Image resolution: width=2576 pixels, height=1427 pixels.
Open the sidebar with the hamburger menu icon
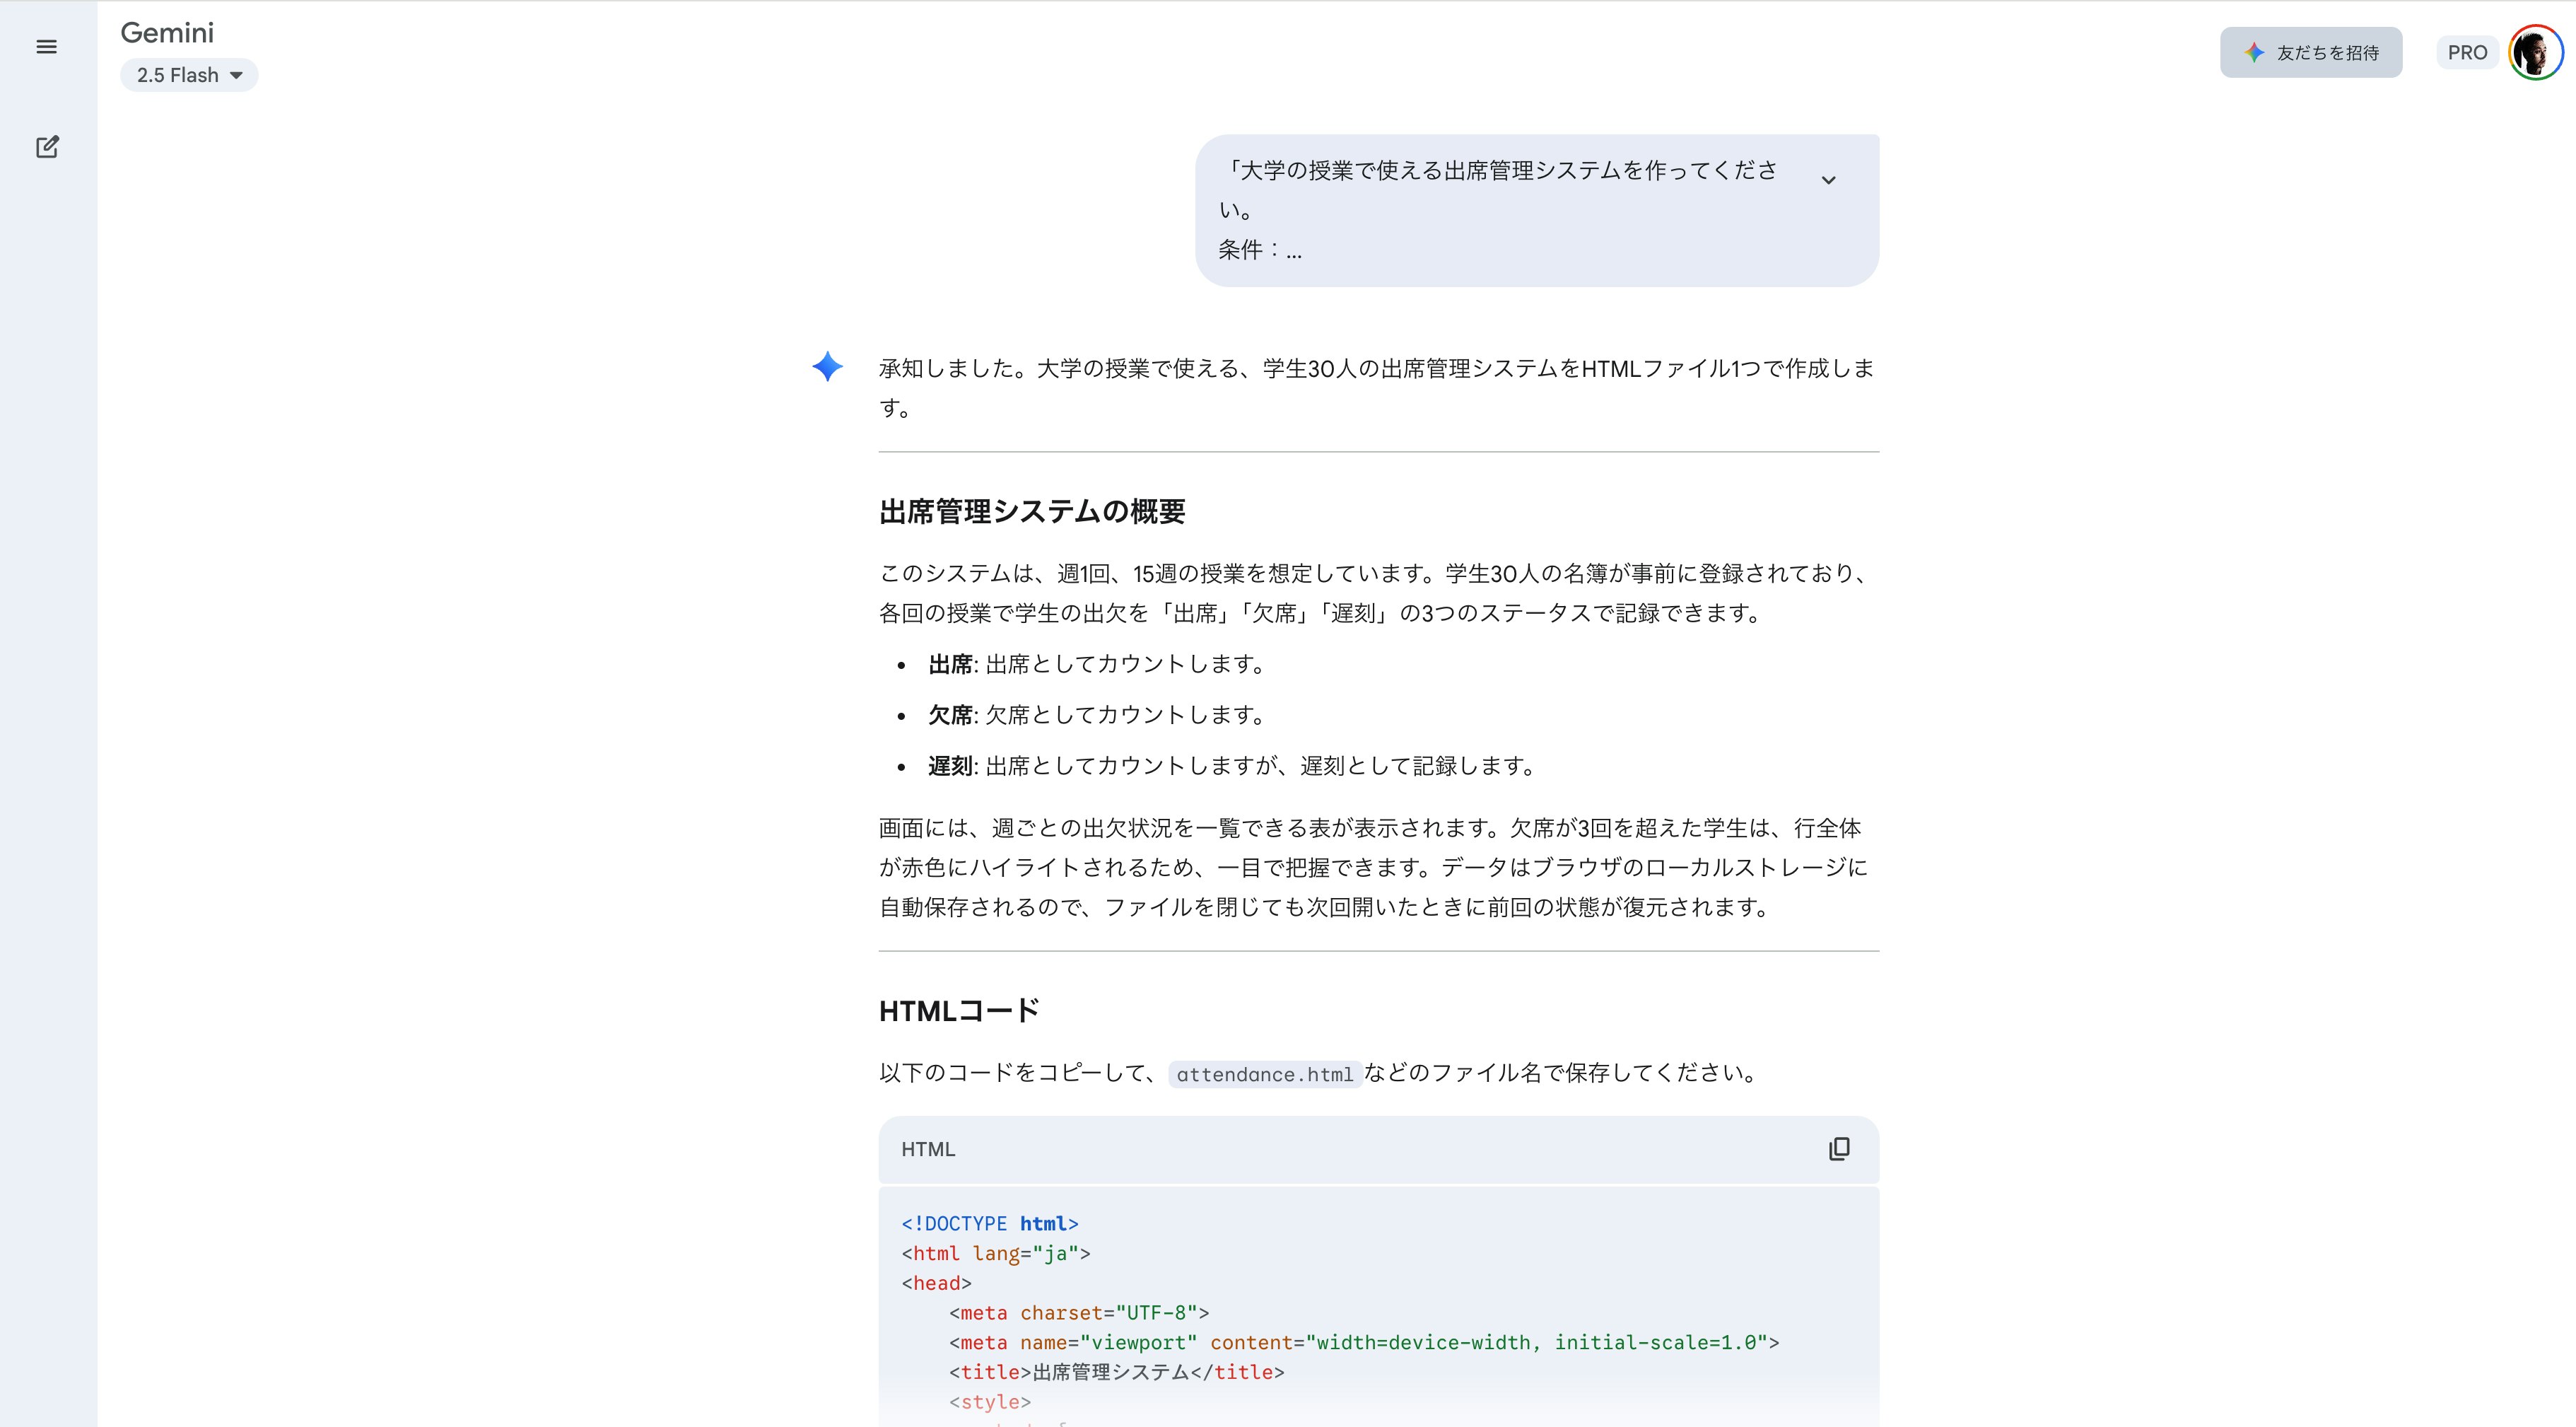tap(46, 47)
